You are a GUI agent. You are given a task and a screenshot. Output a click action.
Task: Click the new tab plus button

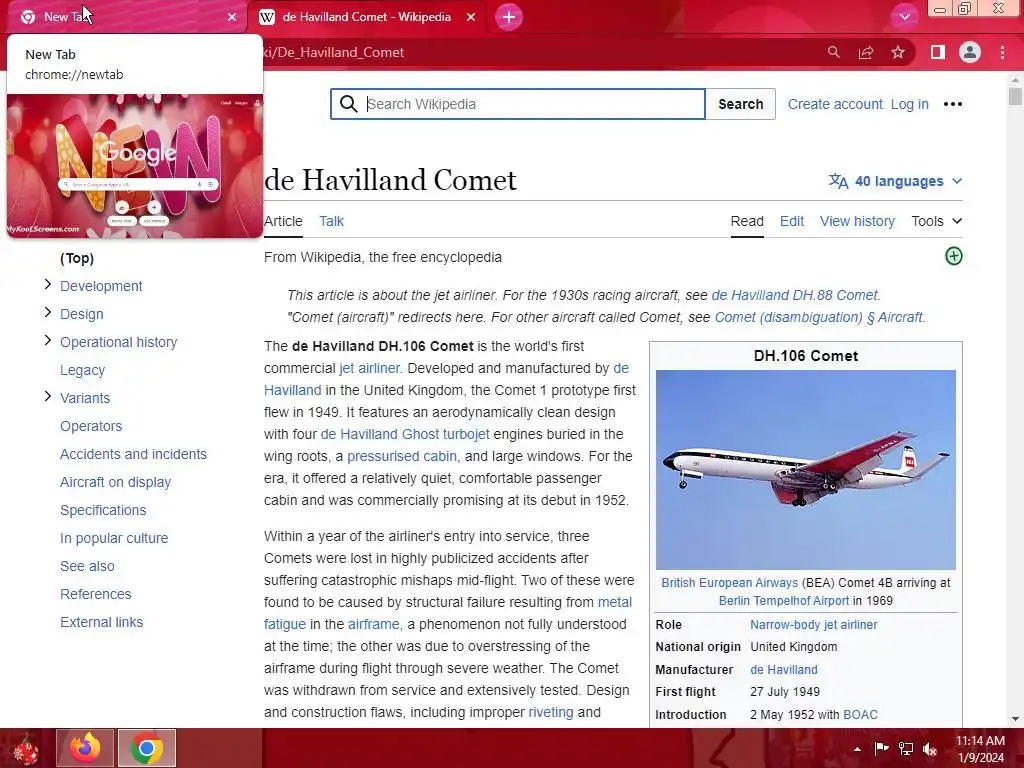click(x=509, y=17)
